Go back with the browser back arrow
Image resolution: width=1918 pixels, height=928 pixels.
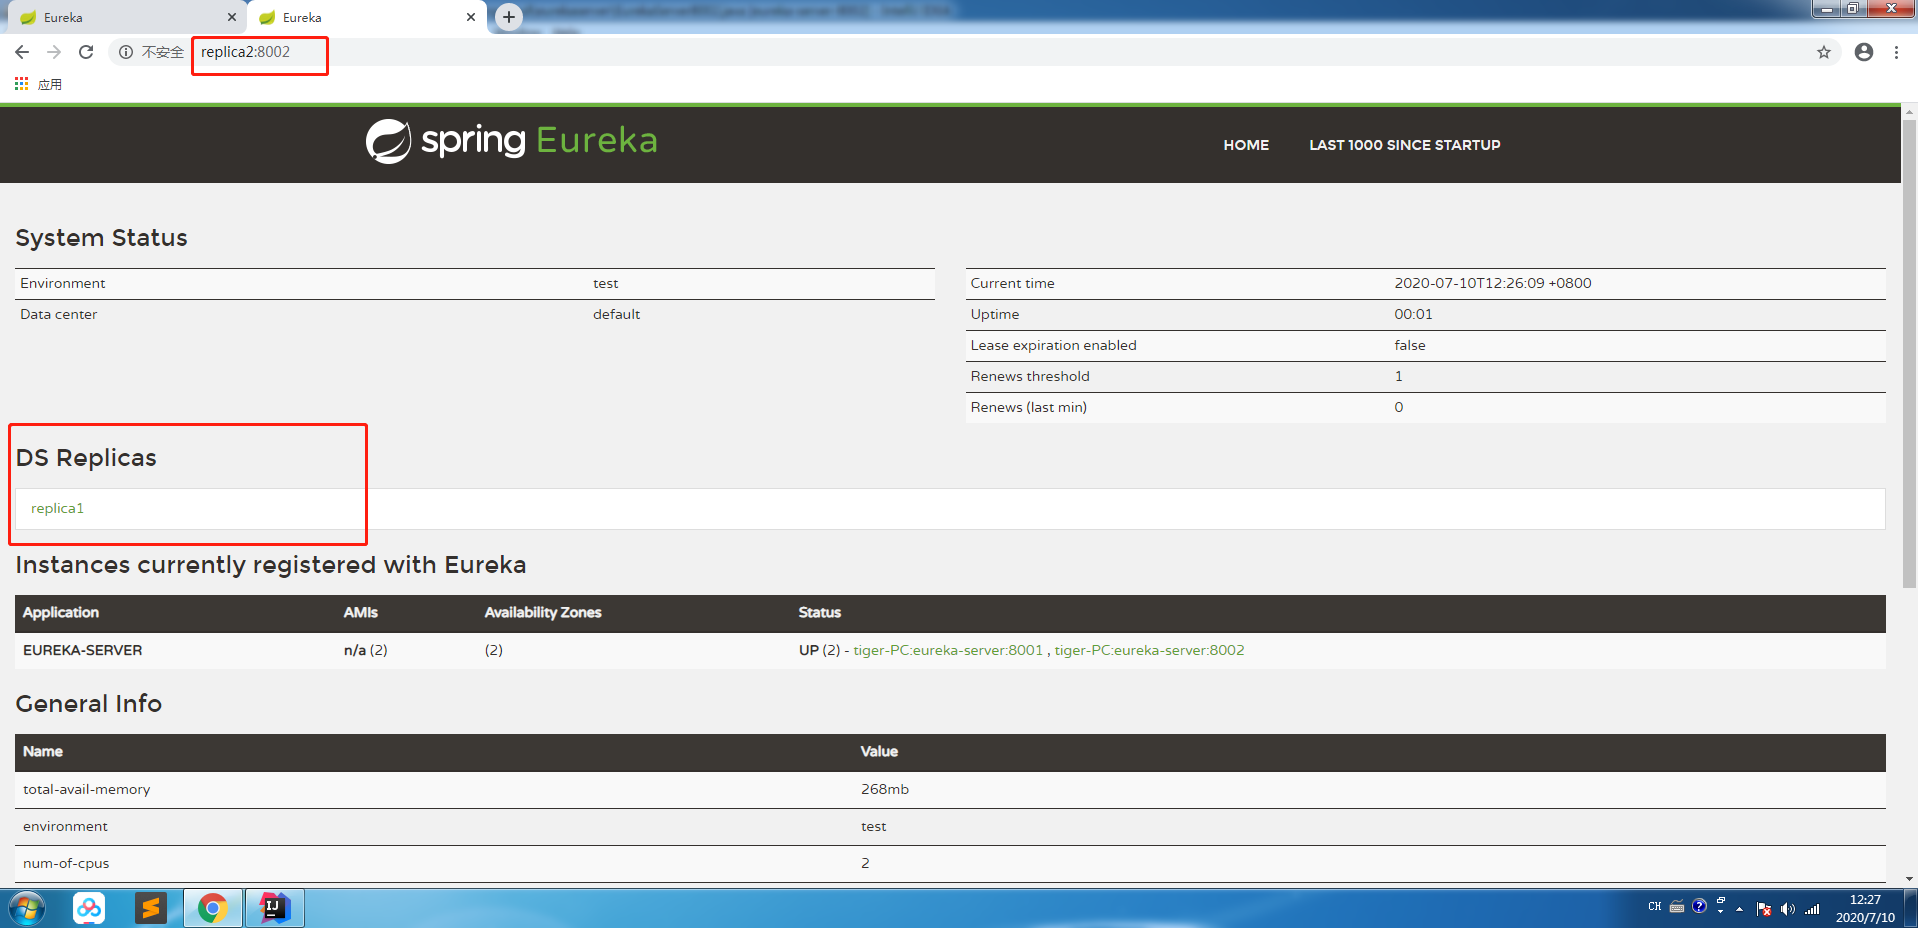tap(22, 52)
